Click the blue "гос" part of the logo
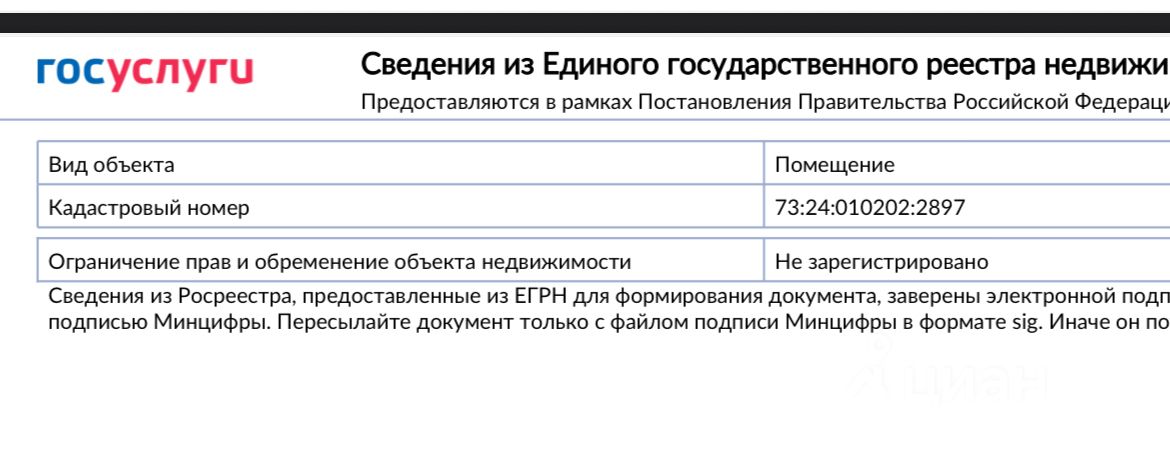This screenshot has height=466, width=1170. (x=70, y=71)
